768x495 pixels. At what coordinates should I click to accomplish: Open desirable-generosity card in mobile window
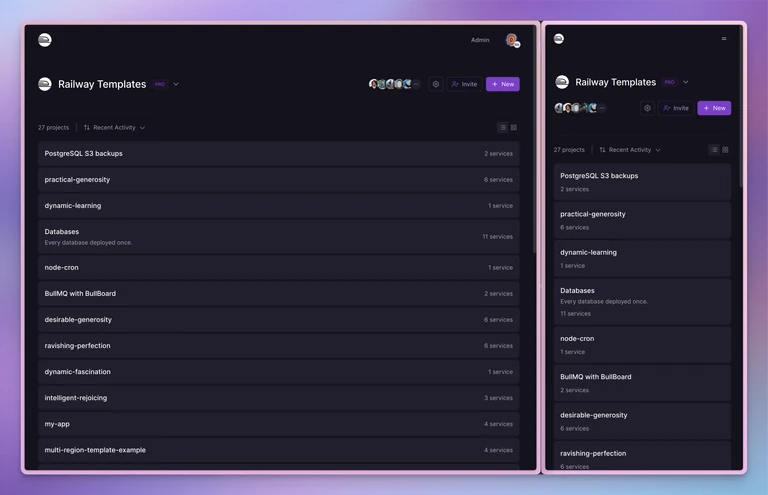click(x=642, y=421)
